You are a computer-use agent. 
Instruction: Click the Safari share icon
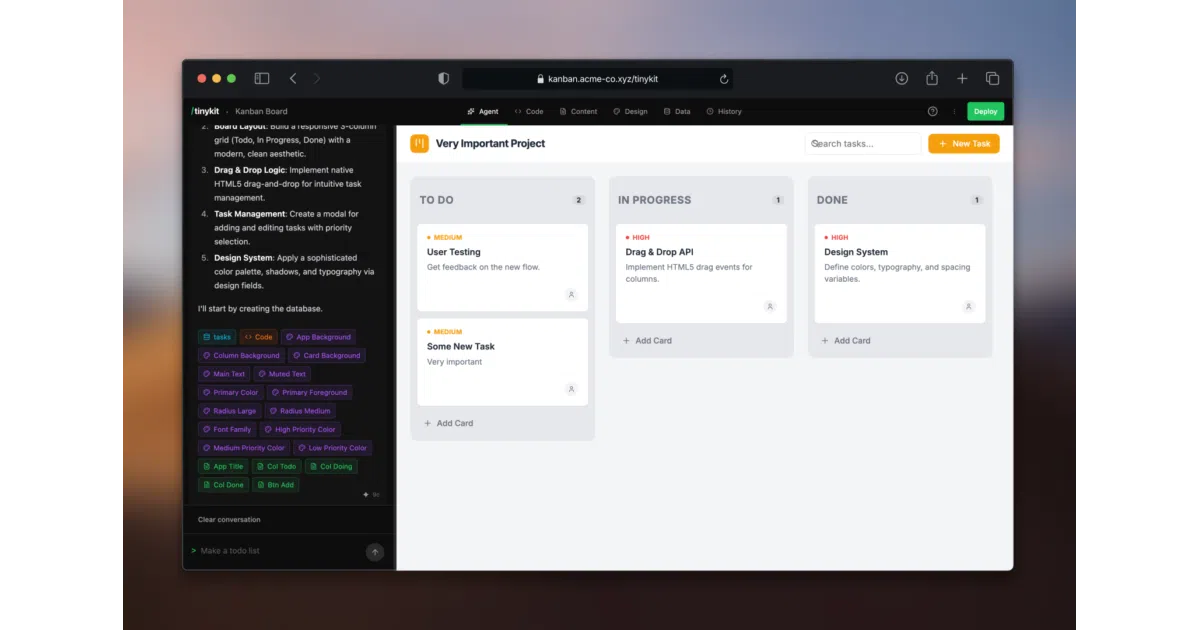coord(932,78)
